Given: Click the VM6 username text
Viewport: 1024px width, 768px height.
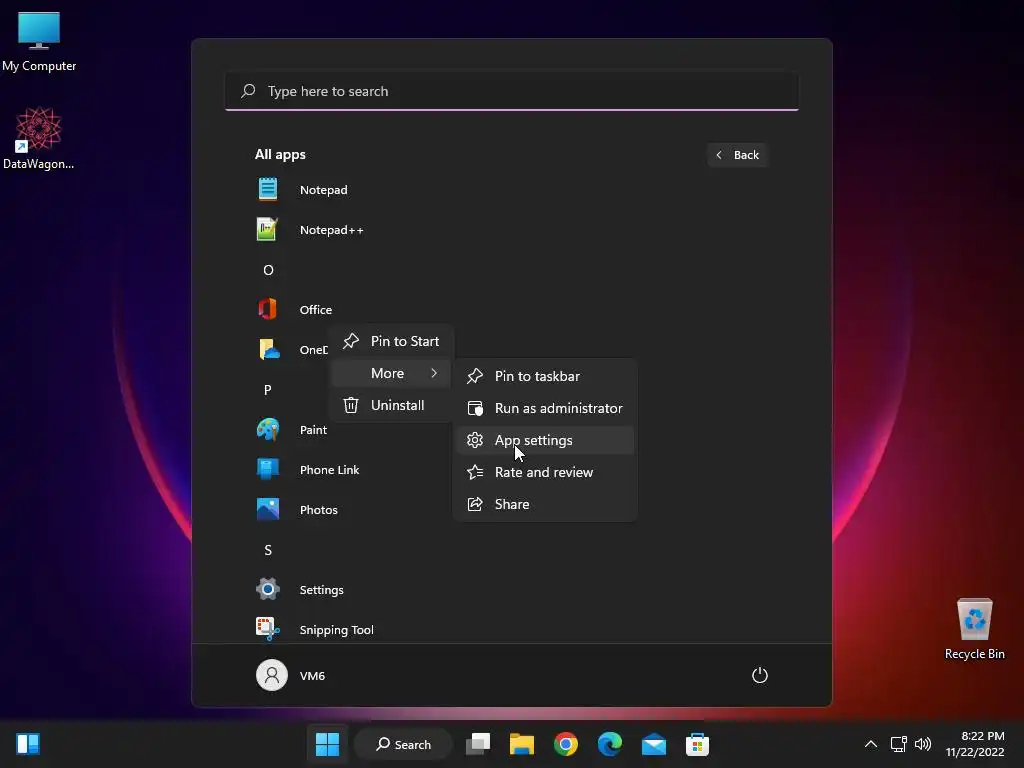Looking at the screenshot, I should 312,676.
